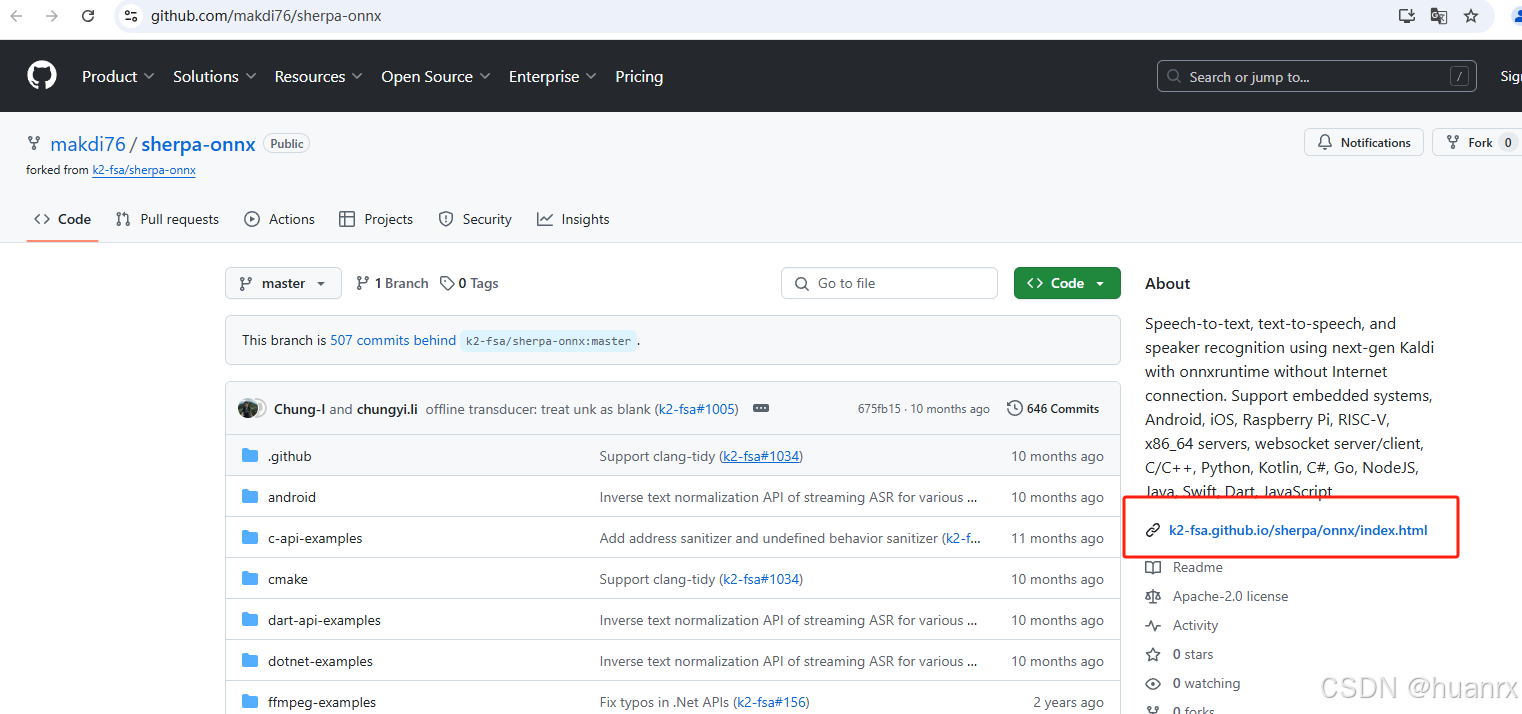Open the 507 commits behind link

tap(393, 340)
